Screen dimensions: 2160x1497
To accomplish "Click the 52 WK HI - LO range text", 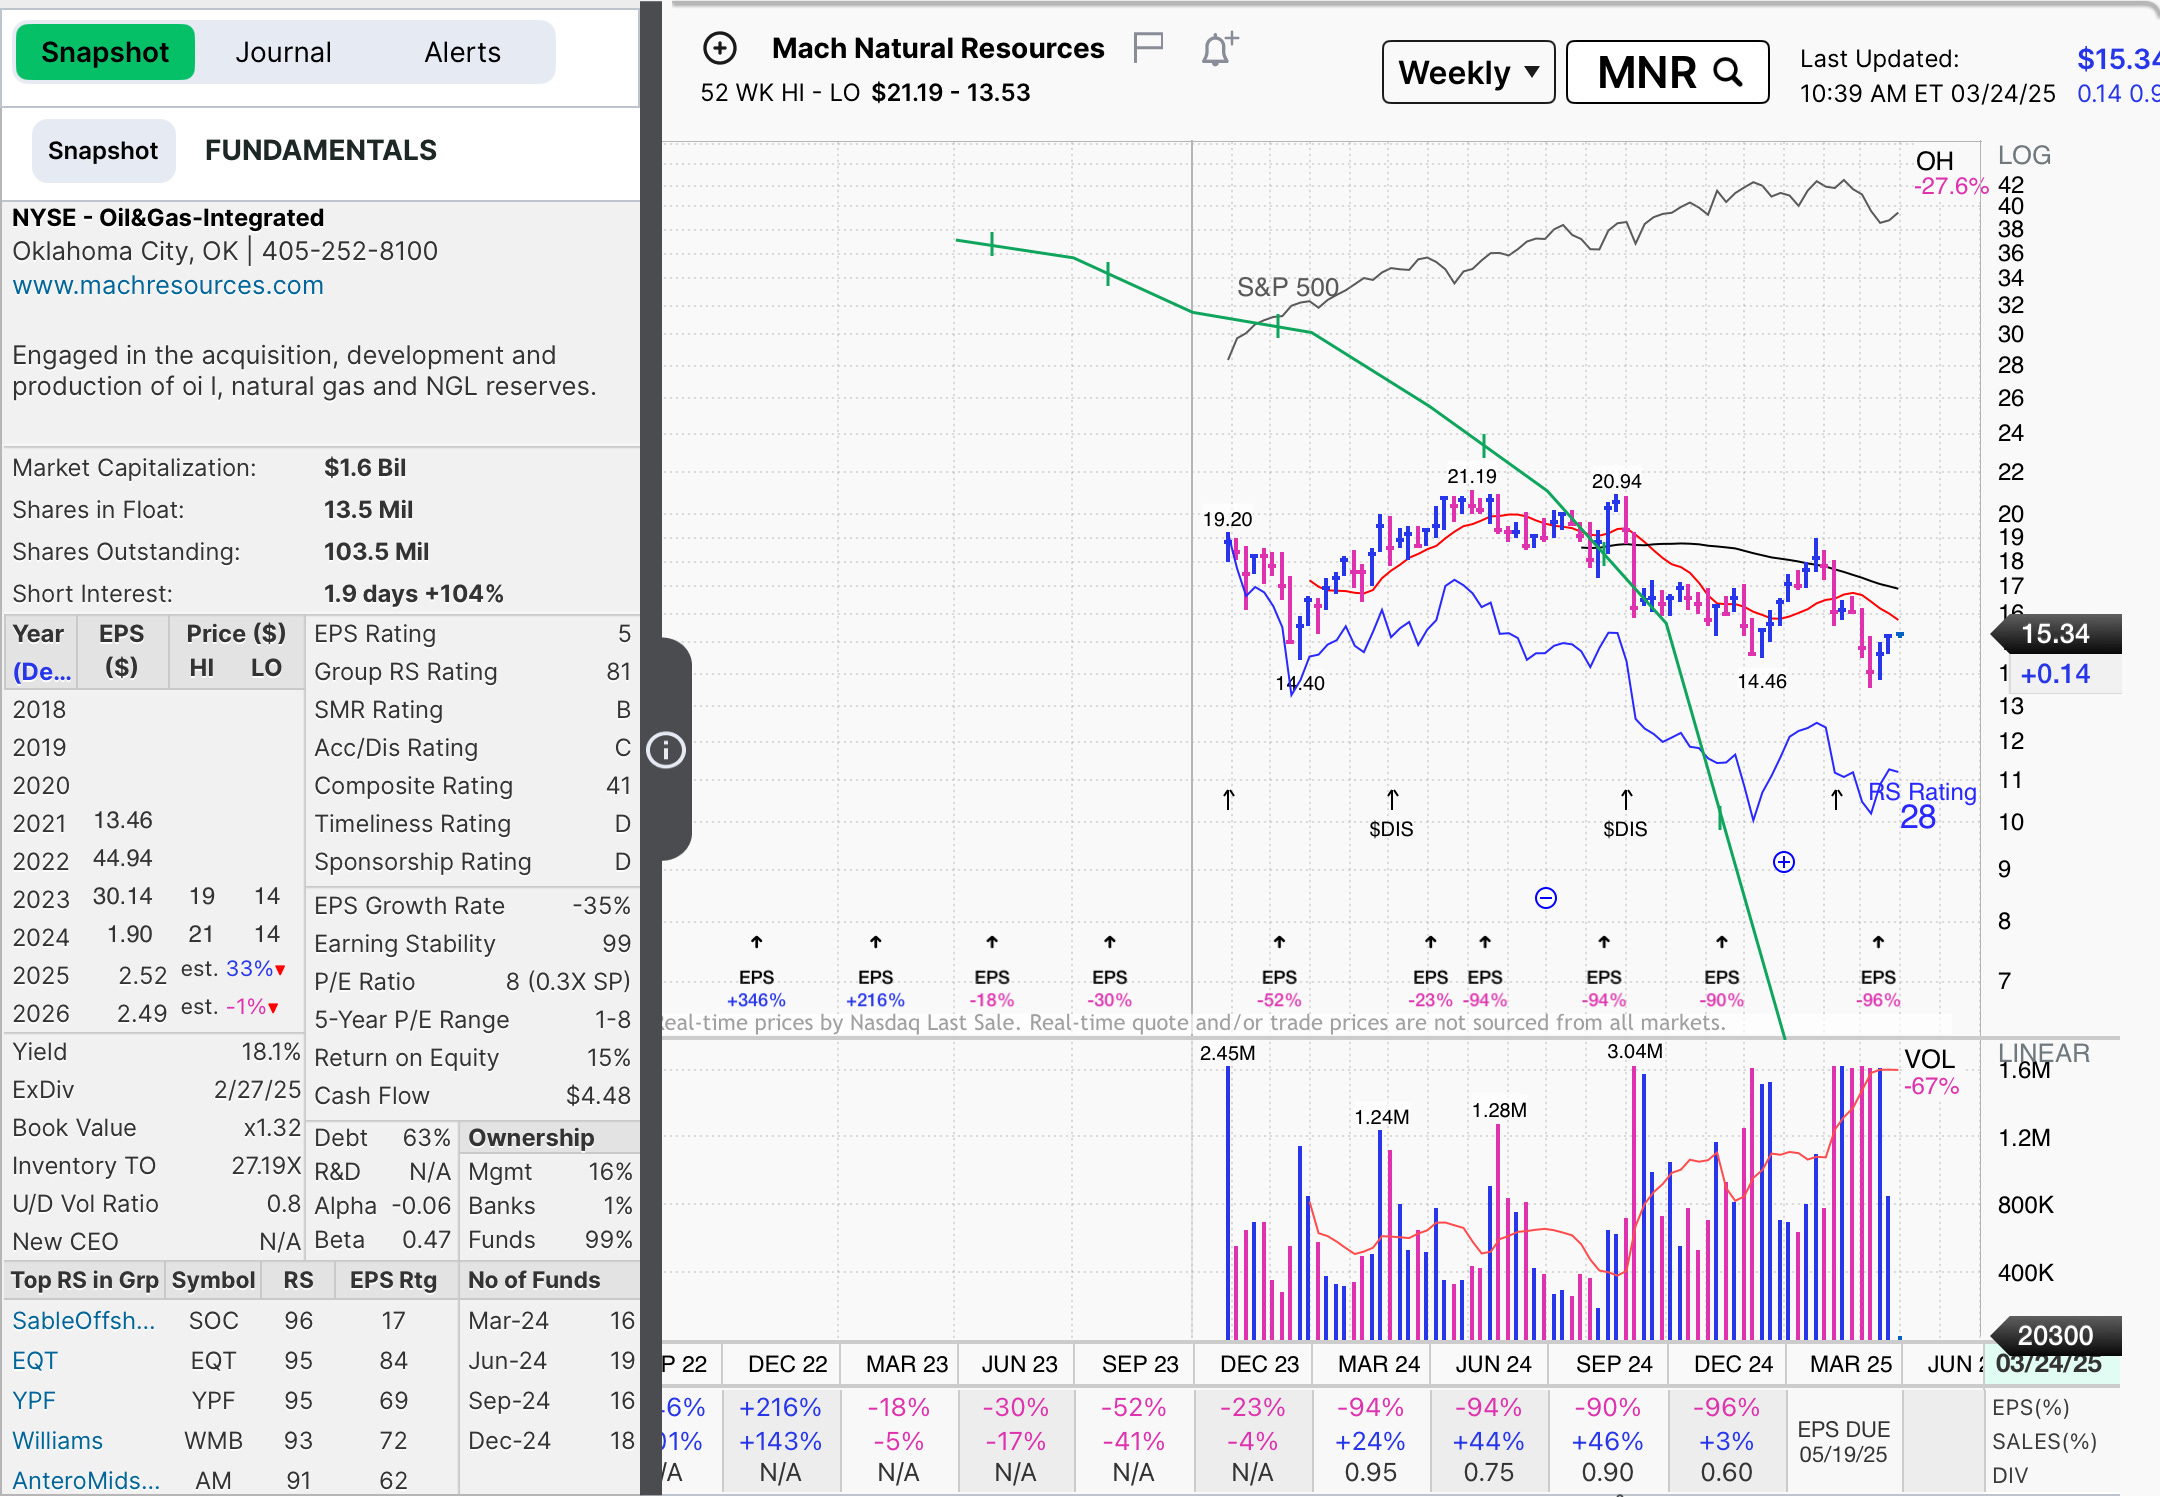I will click(x=865, y=93).
